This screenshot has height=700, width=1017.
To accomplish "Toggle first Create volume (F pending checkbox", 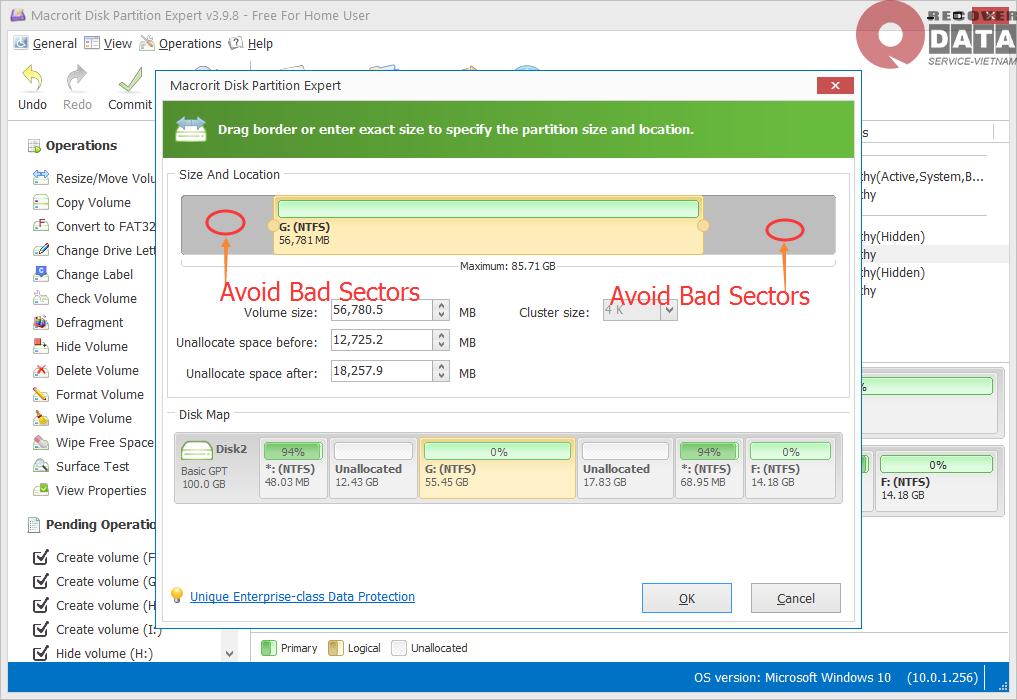I will tap(40, 557).
